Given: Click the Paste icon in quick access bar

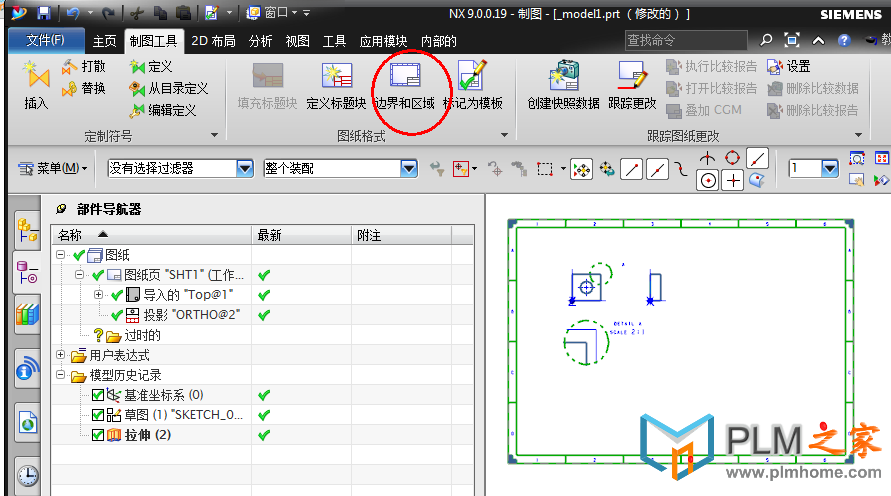Looking at the screenshot, I should 184,12.
